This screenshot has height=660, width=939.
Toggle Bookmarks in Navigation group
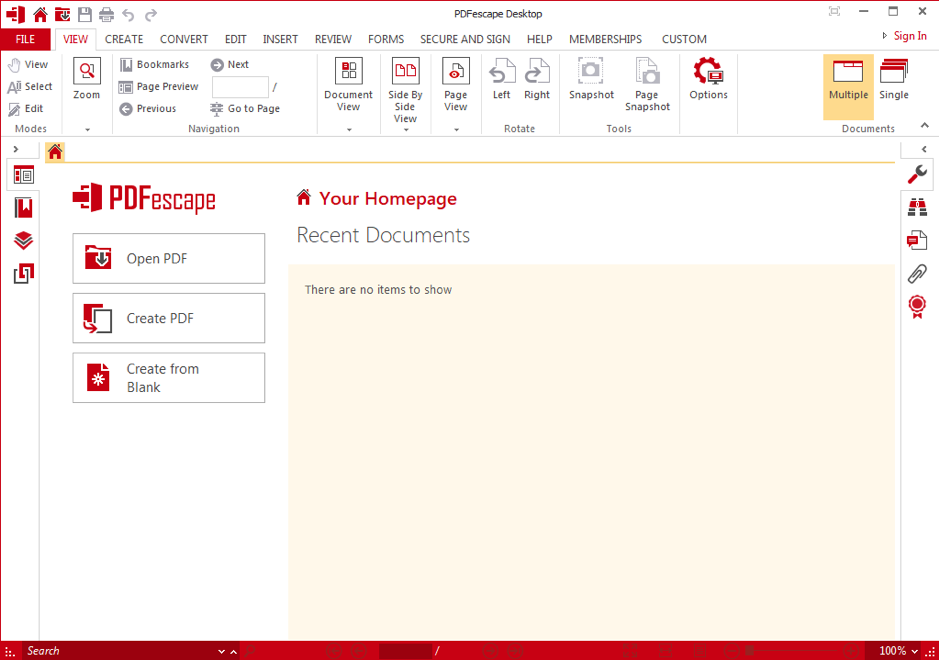tap(154, 64)
